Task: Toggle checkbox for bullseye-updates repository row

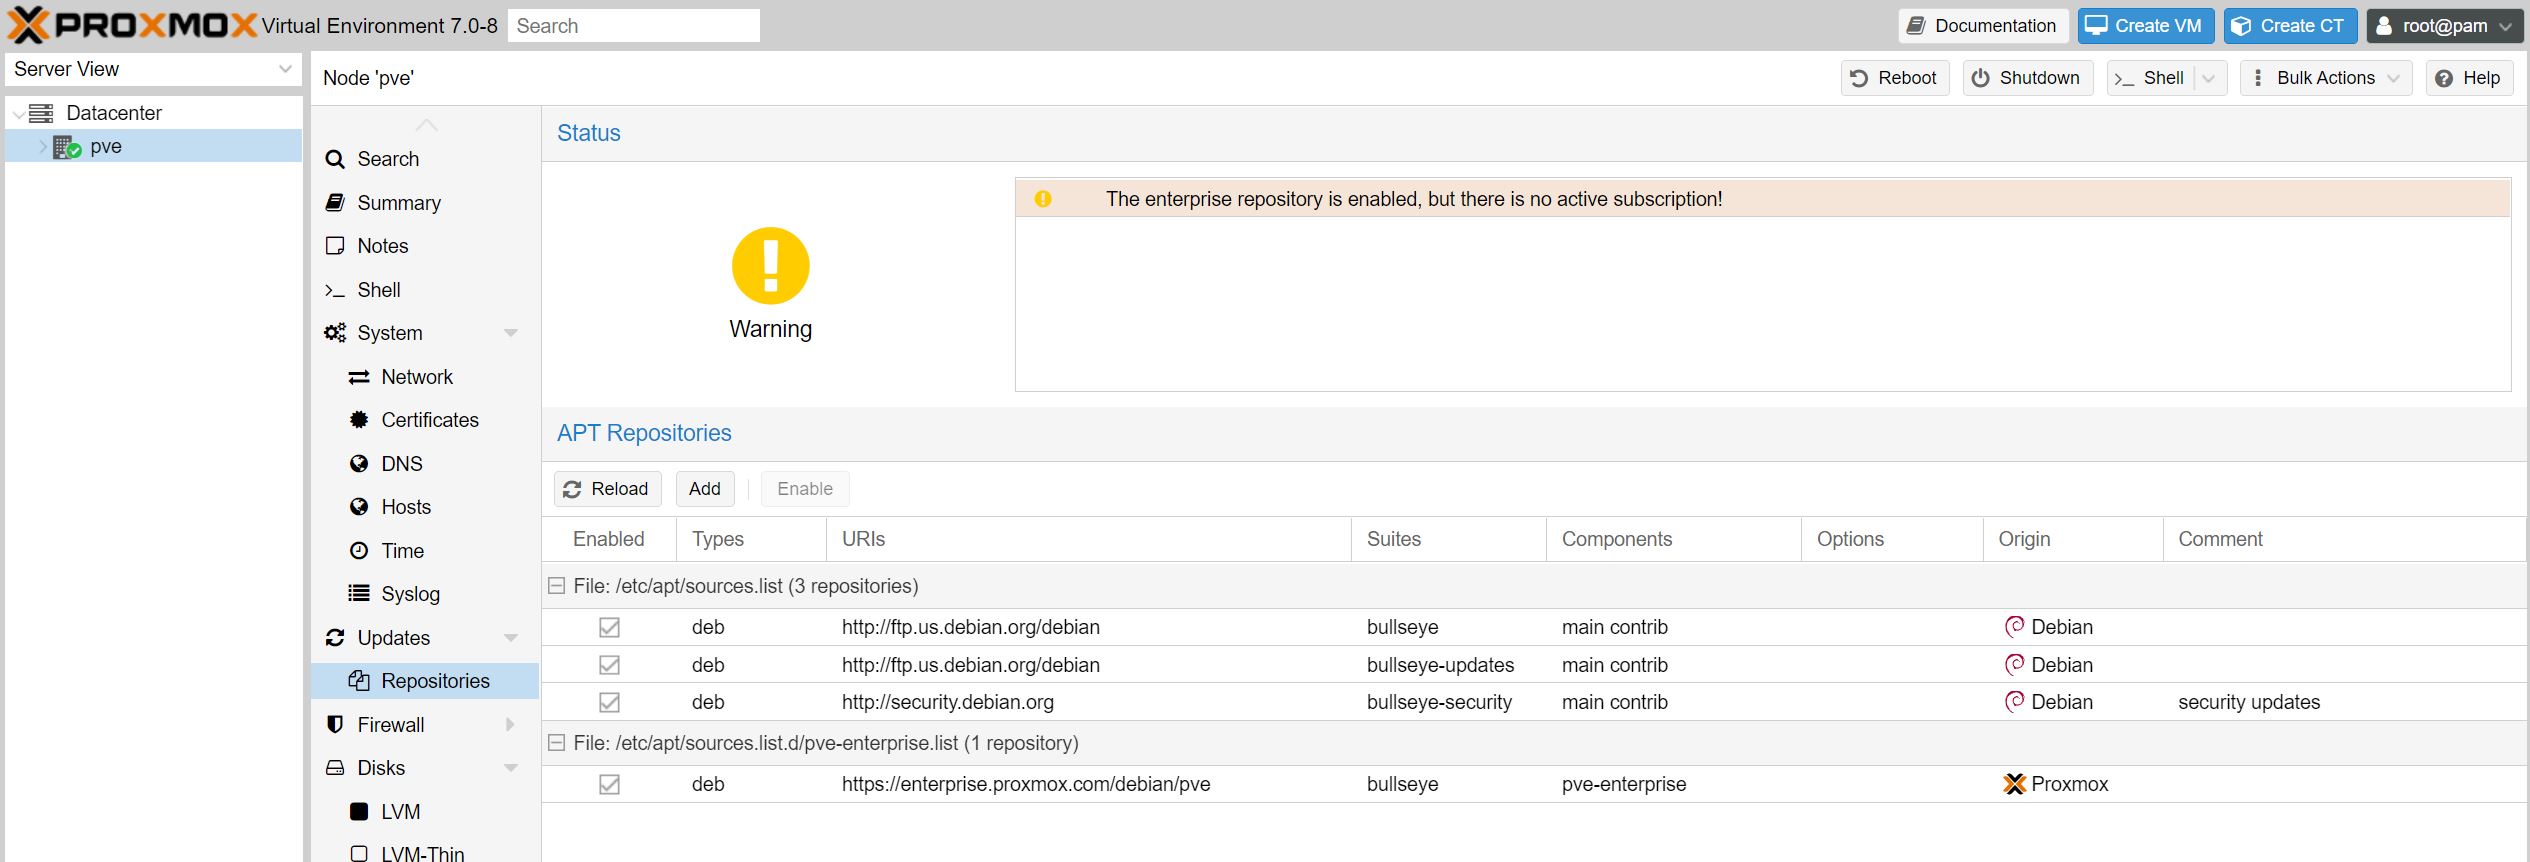Action: point(609,665)
